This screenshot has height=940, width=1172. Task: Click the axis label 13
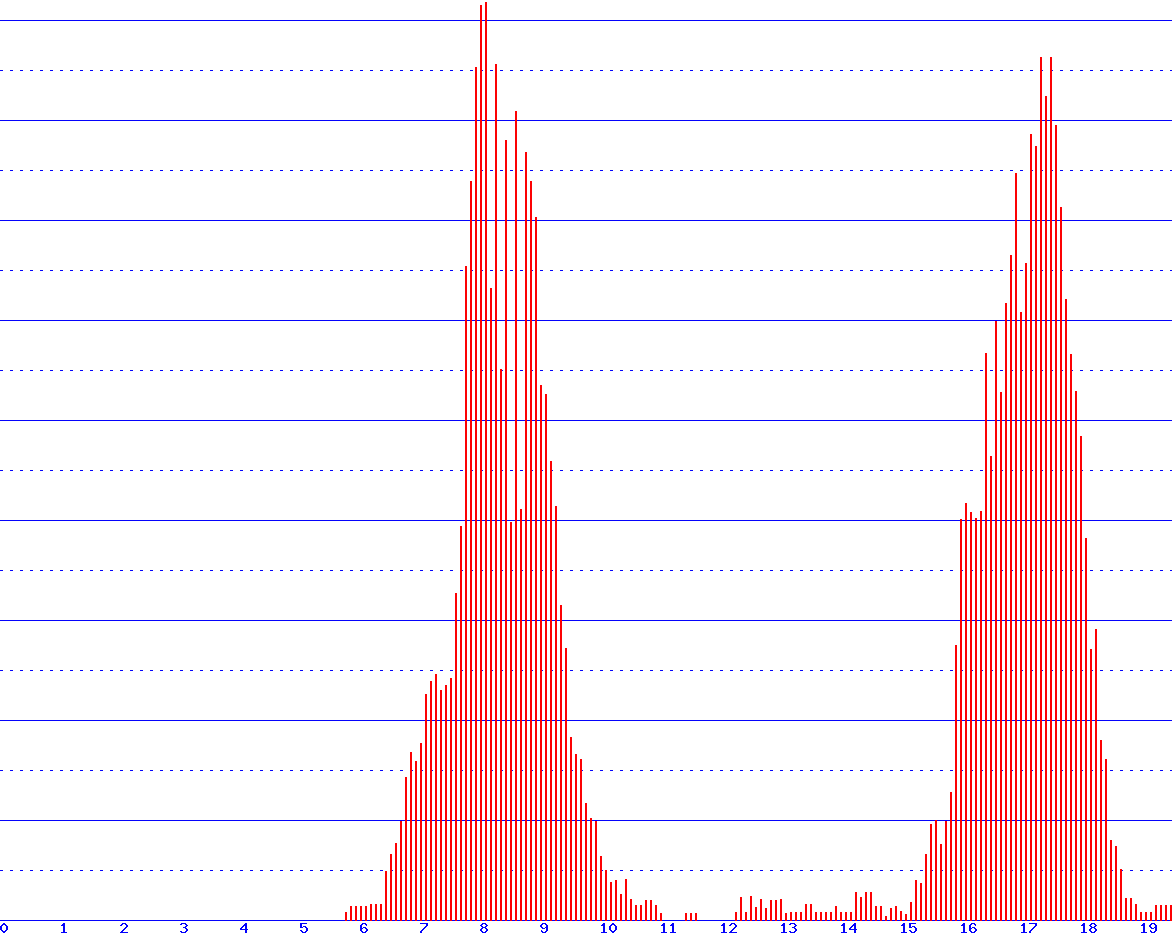(x=789, y=929)
